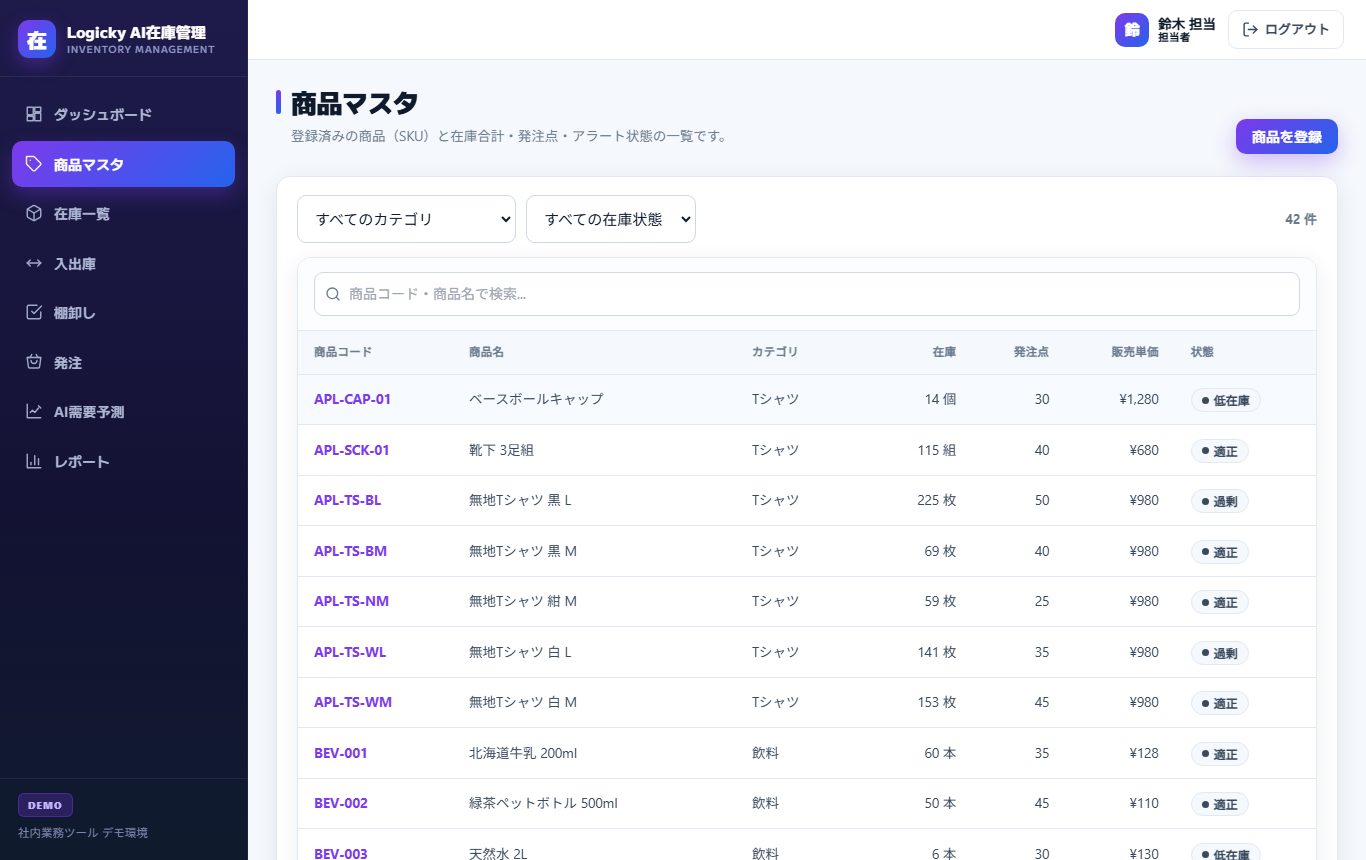Screen dimensions: 1366x860
Task: Click the 42 件 count label
Action: 1301,219
